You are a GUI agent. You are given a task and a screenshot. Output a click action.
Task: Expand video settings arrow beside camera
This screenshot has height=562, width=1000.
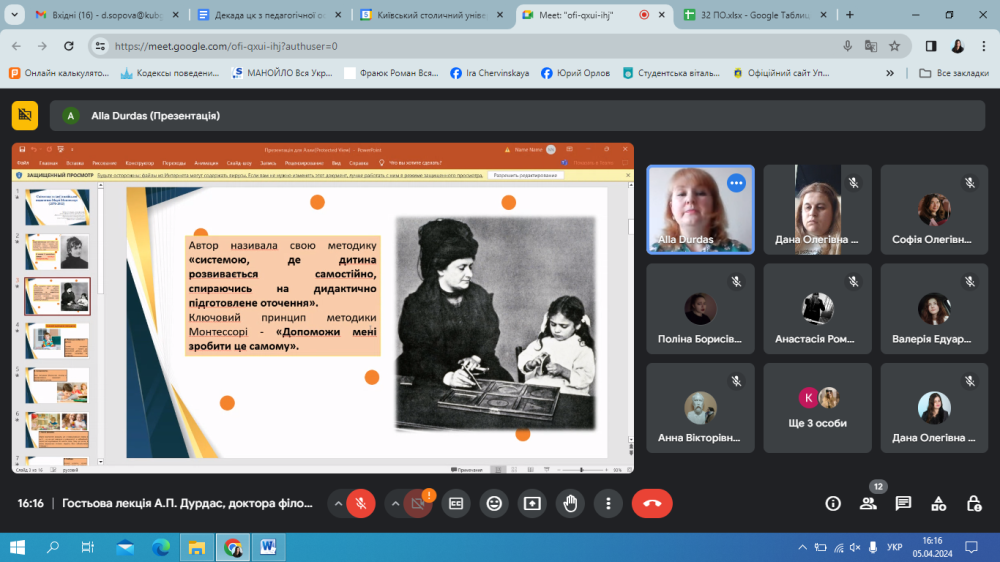pyautogui.click(x=396, y=503)
